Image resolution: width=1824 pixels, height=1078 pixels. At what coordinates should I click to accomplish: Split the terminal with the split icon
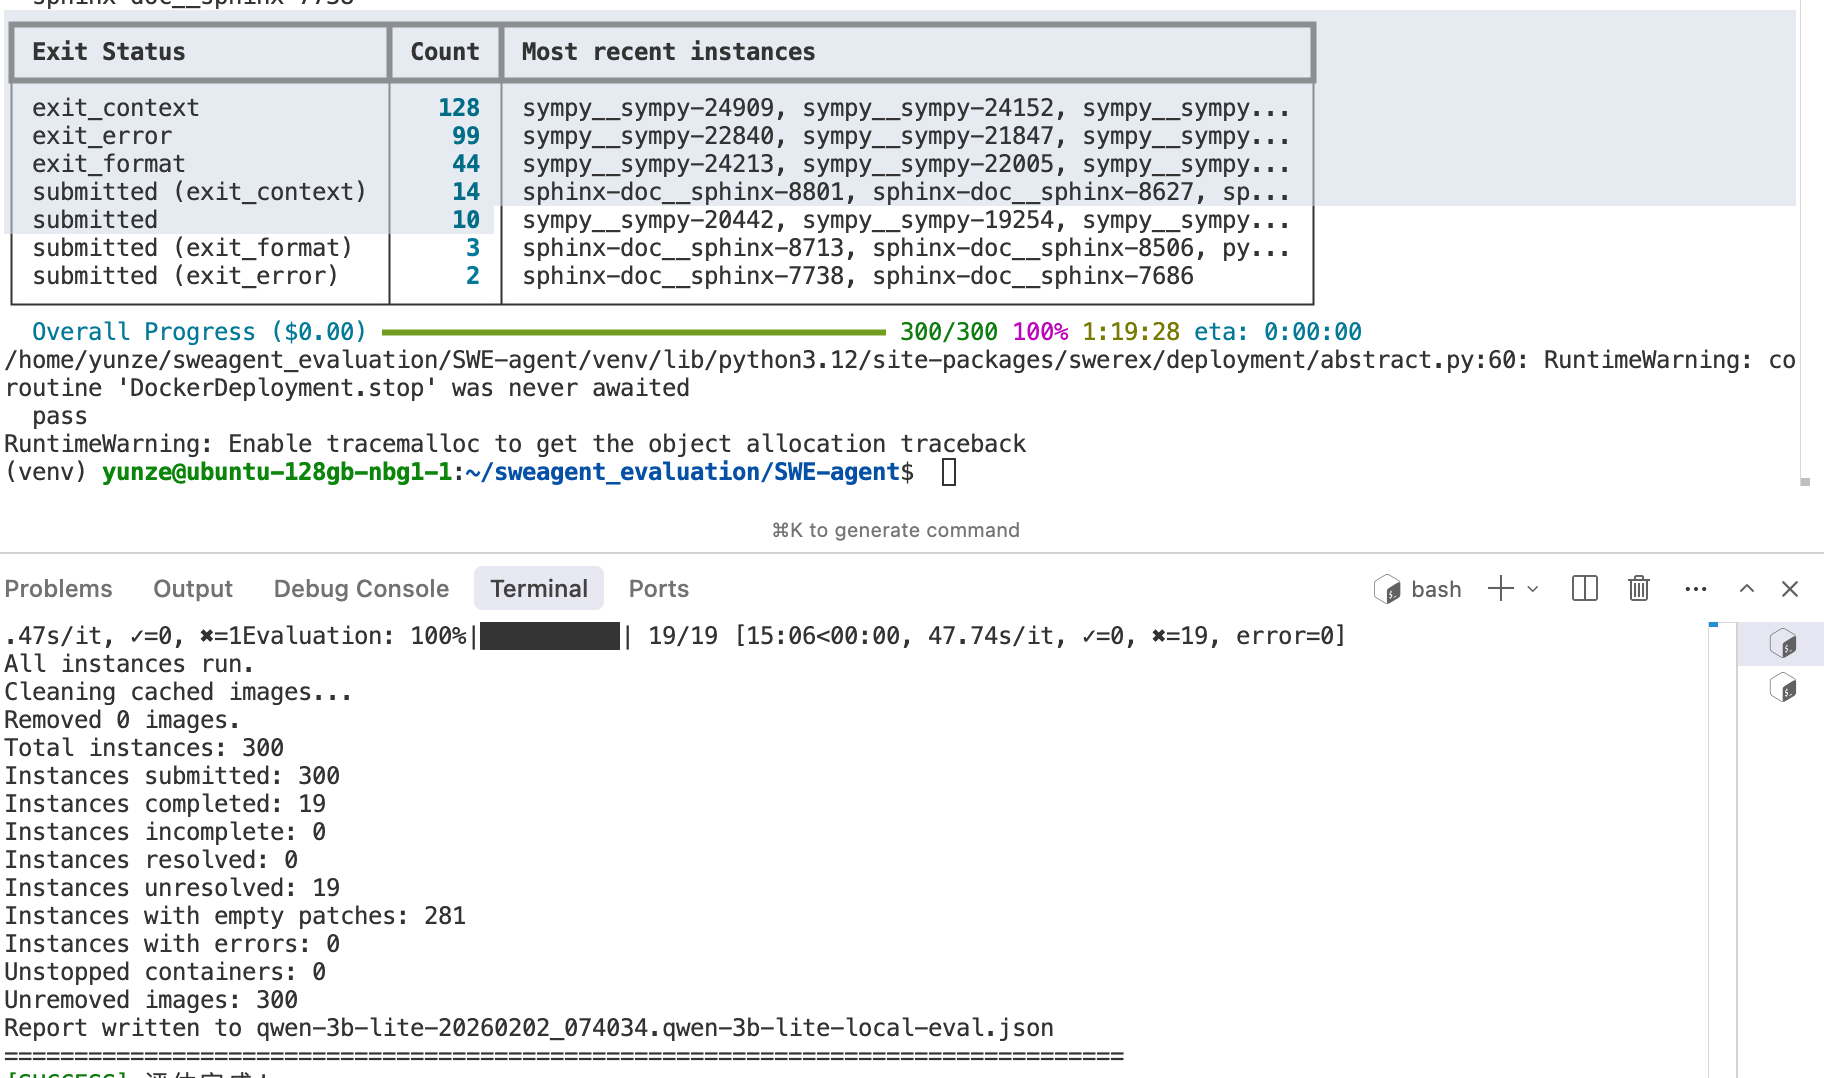coord(1584,589)
